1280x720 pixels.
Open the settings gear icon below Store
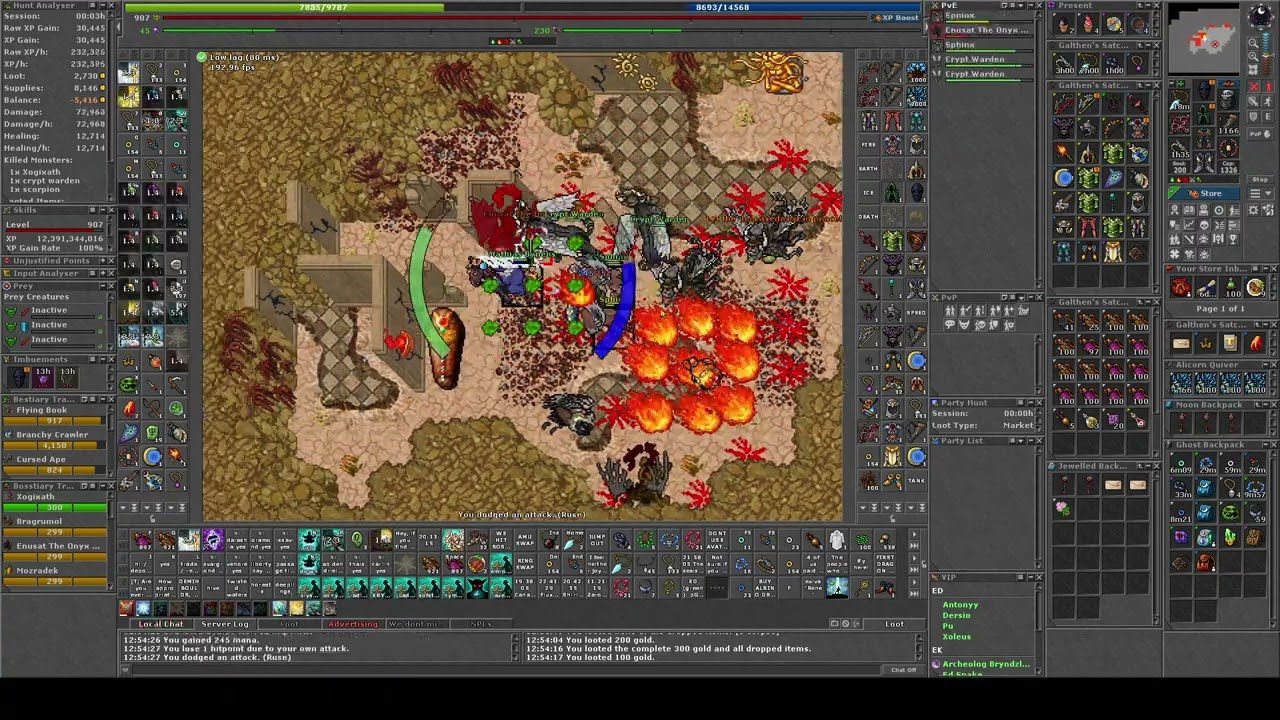tap(1254, 210)
